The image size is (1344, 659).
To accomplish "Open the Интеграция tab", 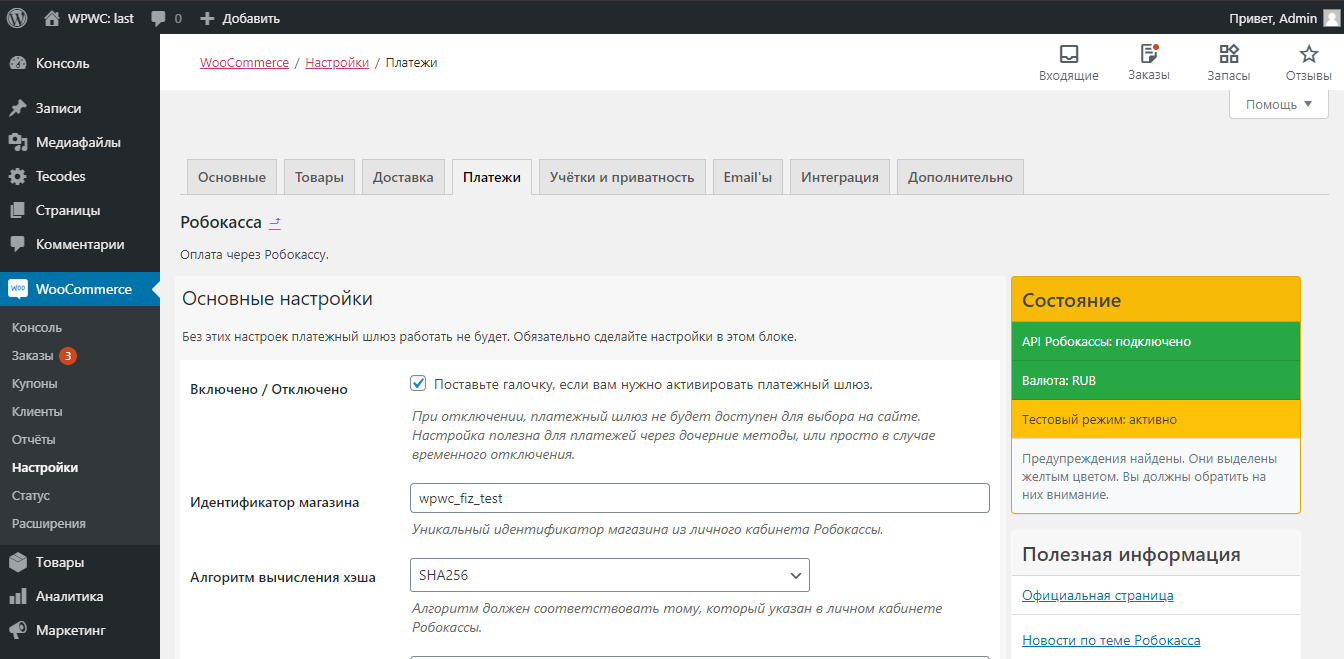I will pyautogui.click(x=840, y=177).
